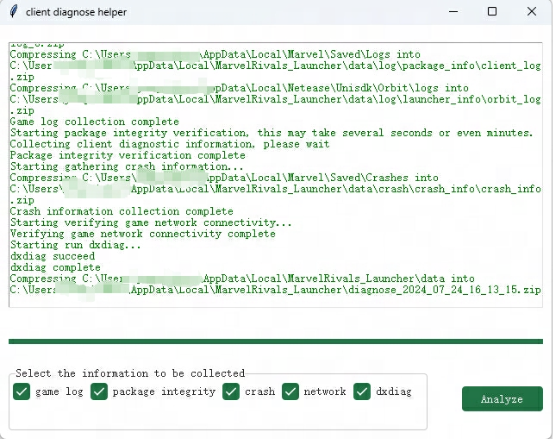Click the log line "Game log collection complete"

[x=95, y=122]
